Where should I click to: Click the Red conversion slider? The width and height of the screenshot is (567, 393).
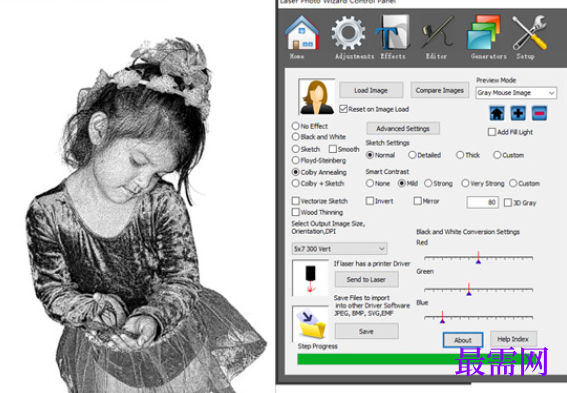478,258
